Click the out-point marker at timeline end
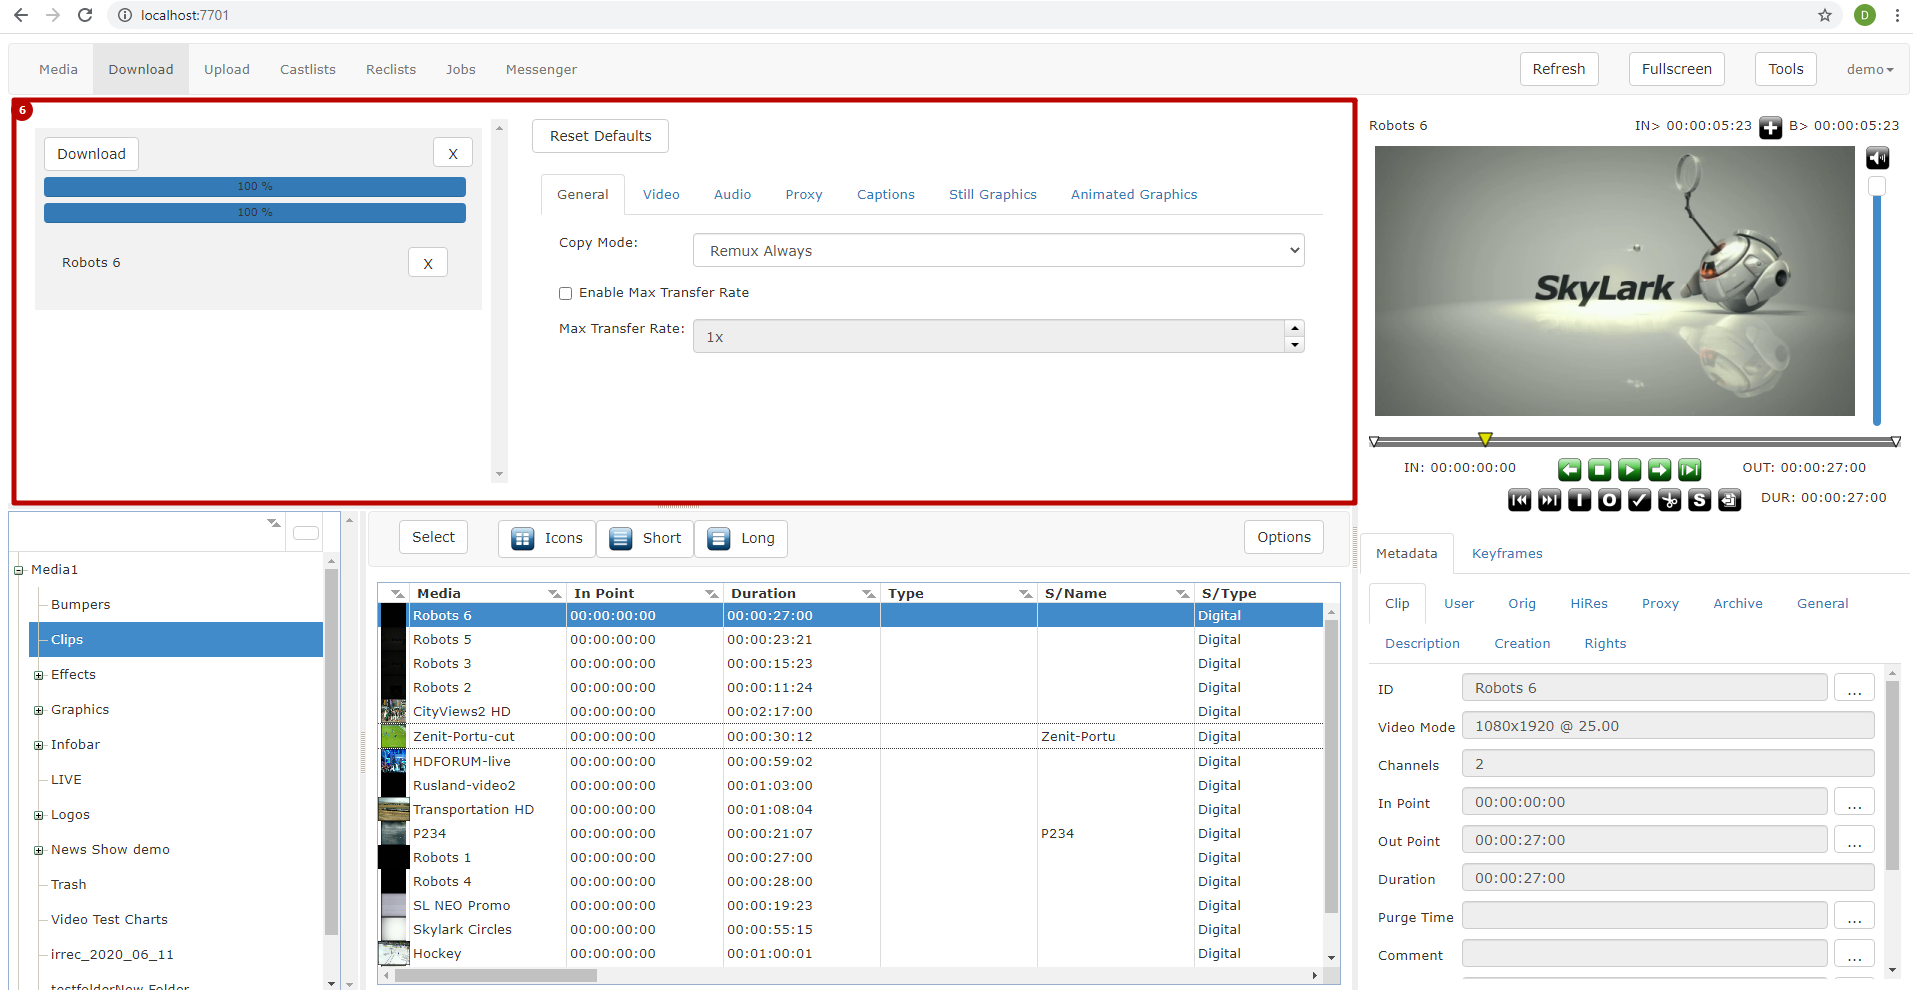1913x990 pixels. coord(1895,441)
